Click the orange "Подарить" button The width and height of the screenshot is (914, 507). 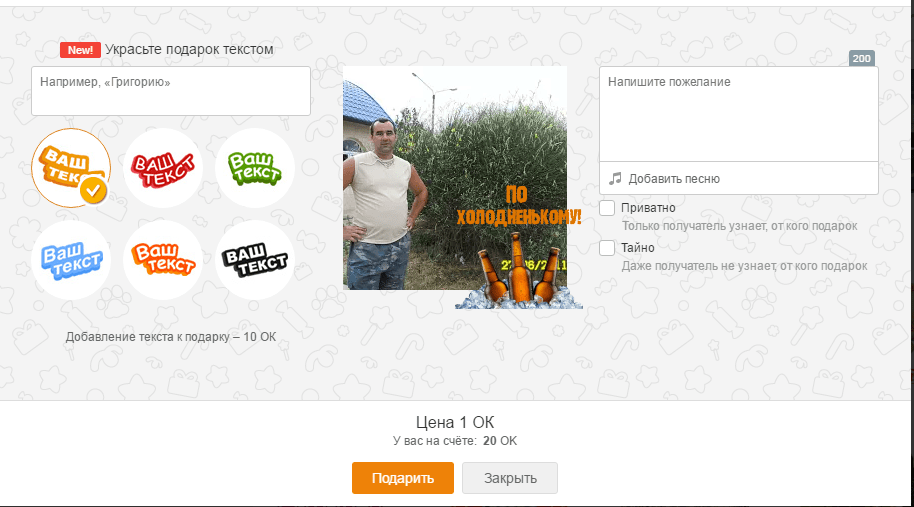click(x=403, y=478)
